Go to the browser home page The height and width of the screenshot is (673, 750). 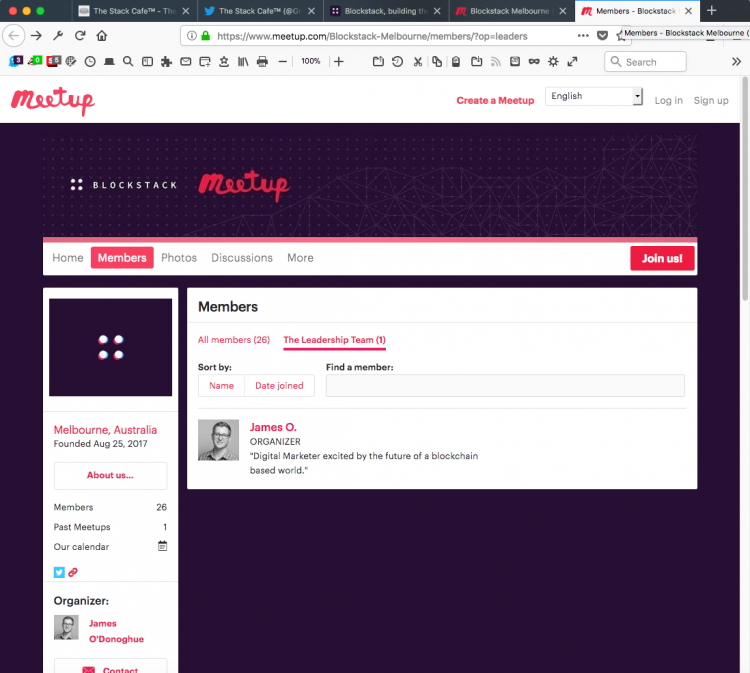tap(101, 35)
